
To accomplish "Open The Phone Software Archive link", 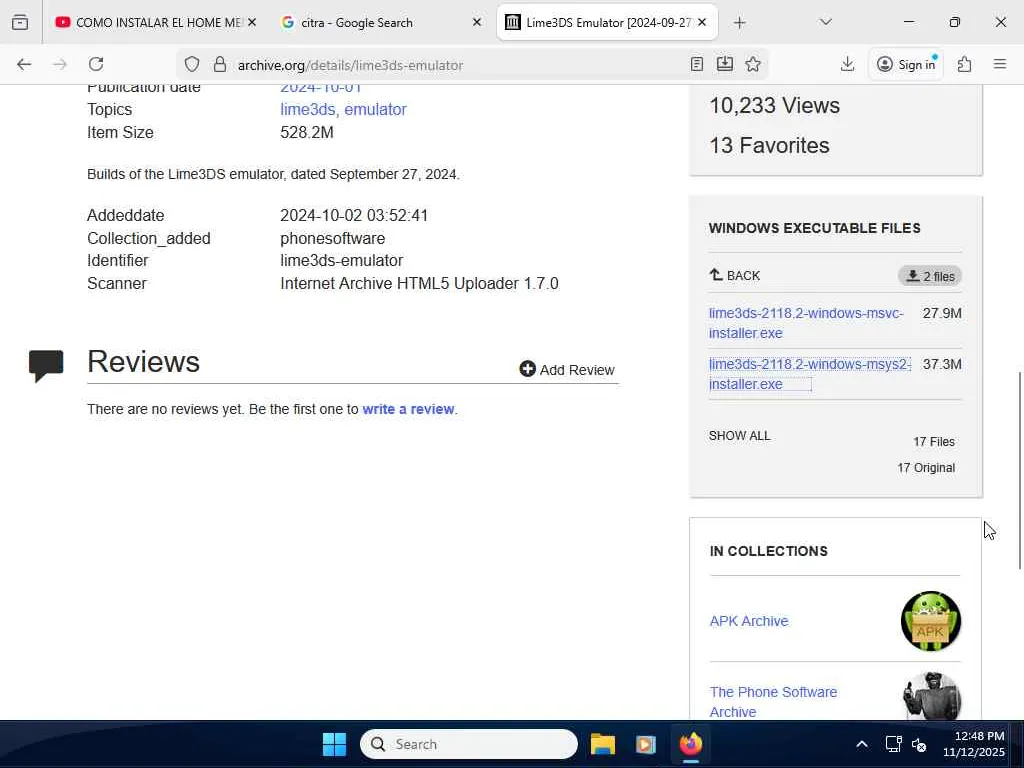I will (773, 701).
